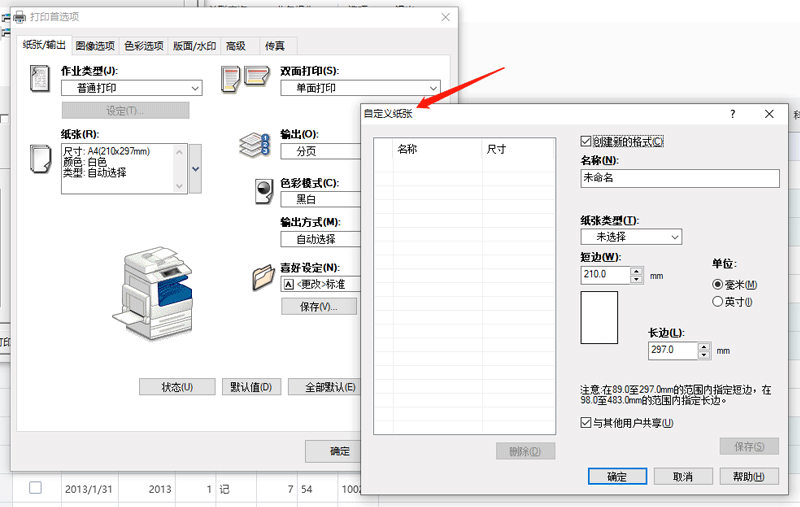Close the 打印首选项 window
The width and height of the screenshot is (800, 507).
[445, 17]
